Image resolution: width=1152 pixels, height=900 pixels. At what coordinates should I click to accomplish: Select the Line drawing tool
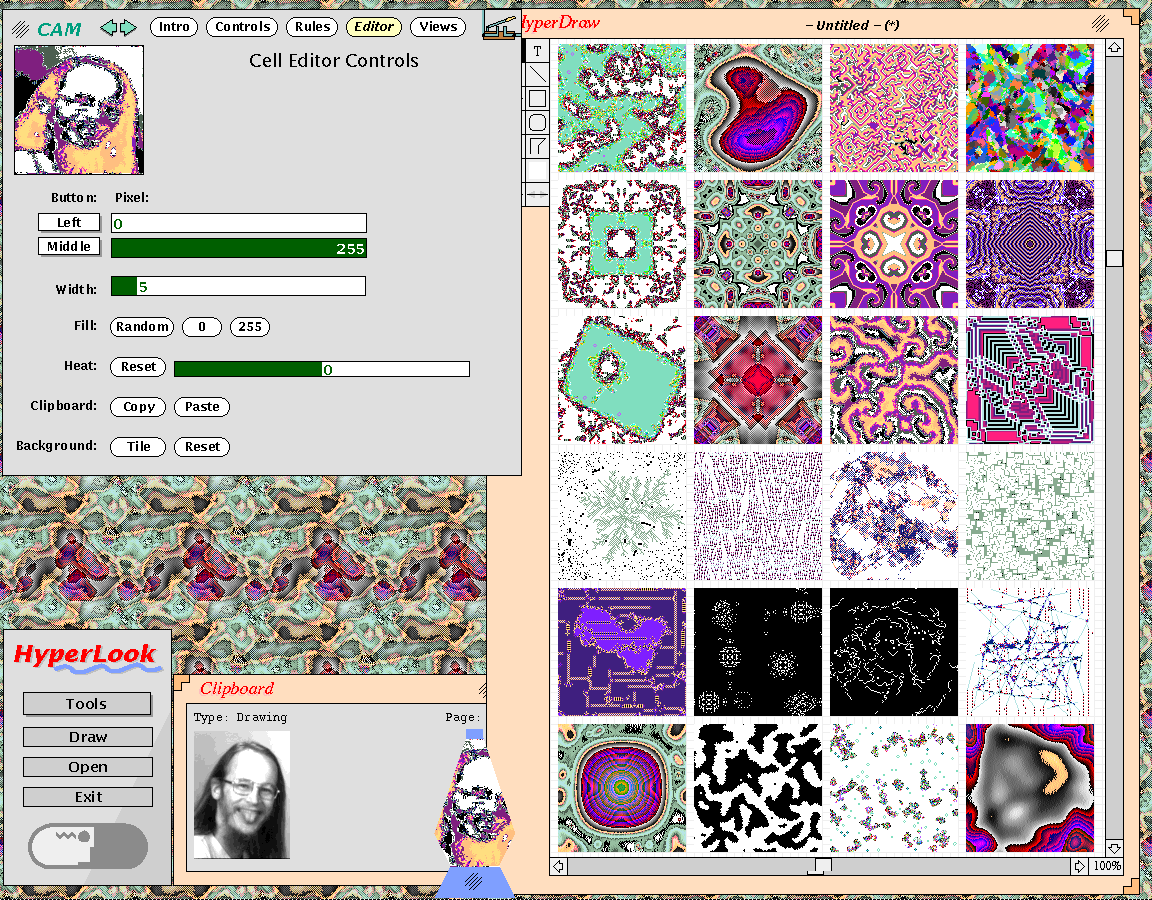537,75
